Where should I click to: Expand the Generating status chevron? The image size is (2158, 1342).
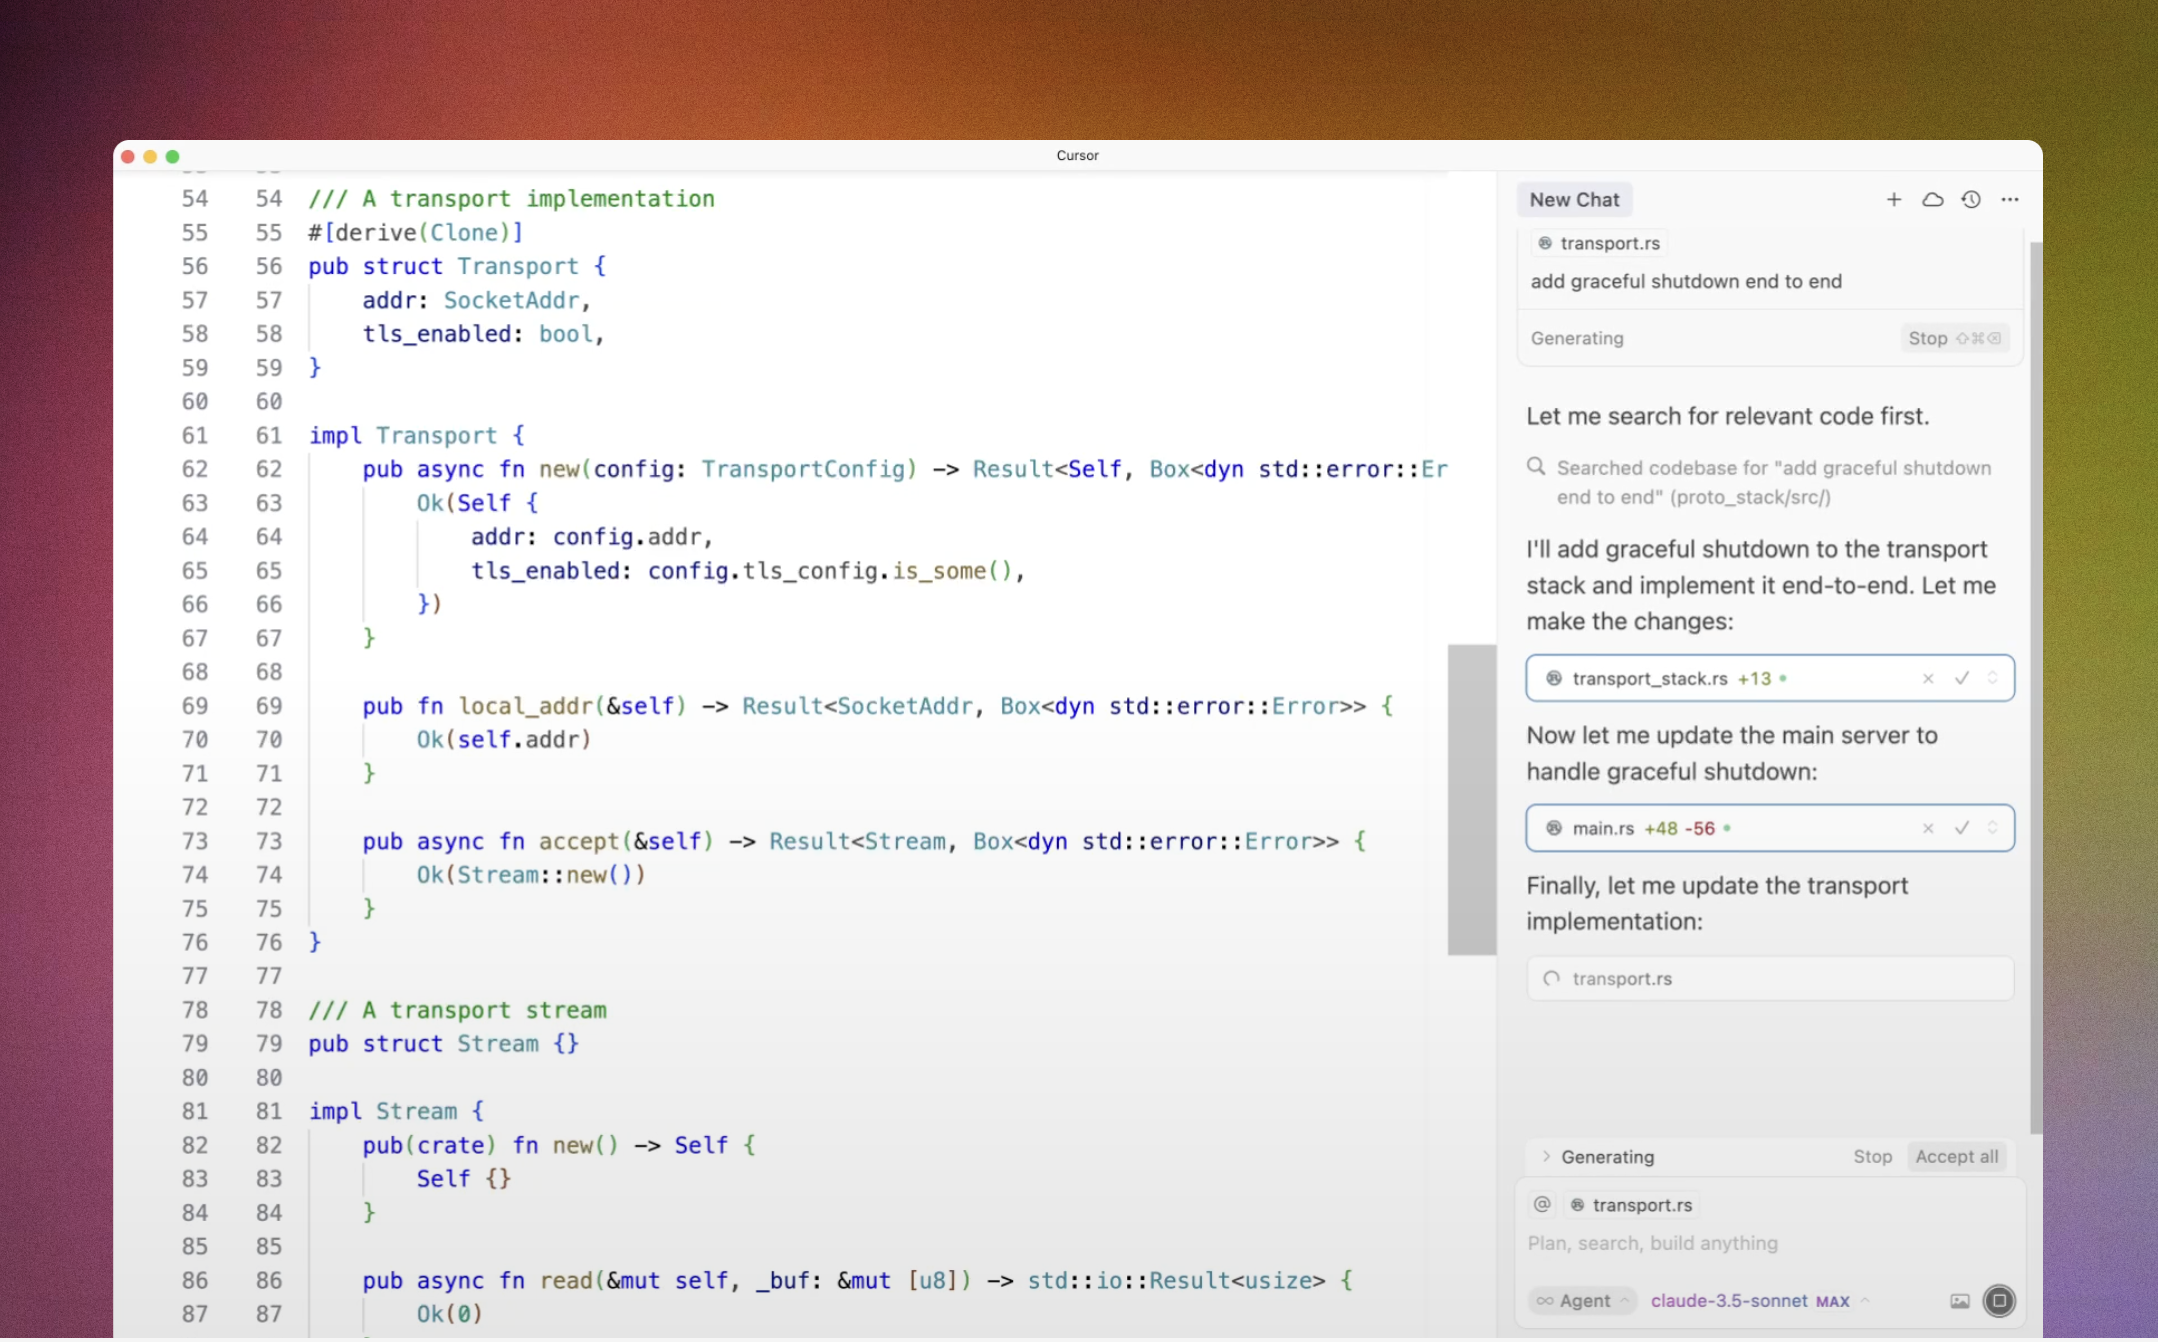click(1546, 1157)
